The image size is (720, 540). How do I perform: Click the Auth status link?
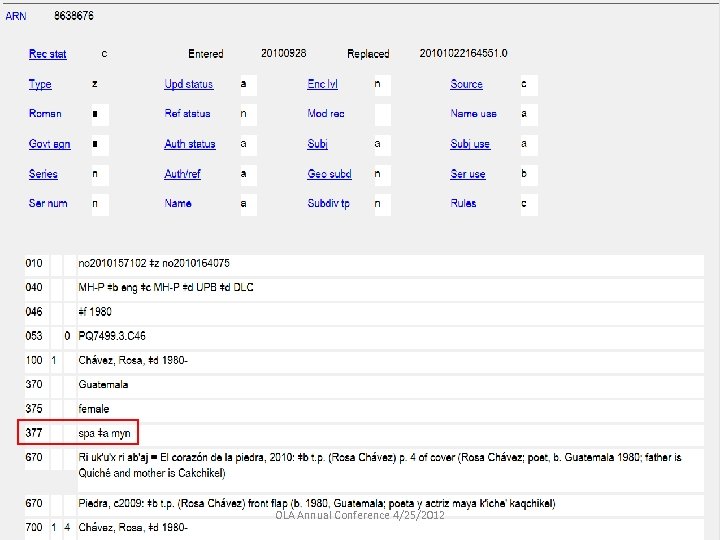point(189,144)
